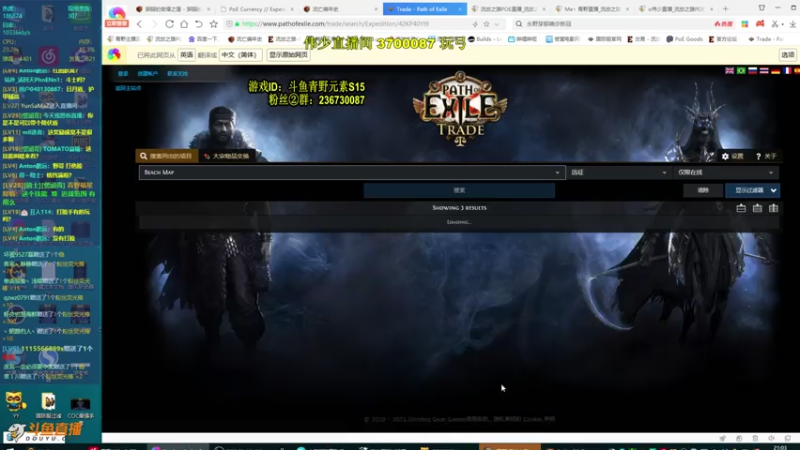800x450 pixels.
Task: Select the German flag language
Action: pos(776,70)
